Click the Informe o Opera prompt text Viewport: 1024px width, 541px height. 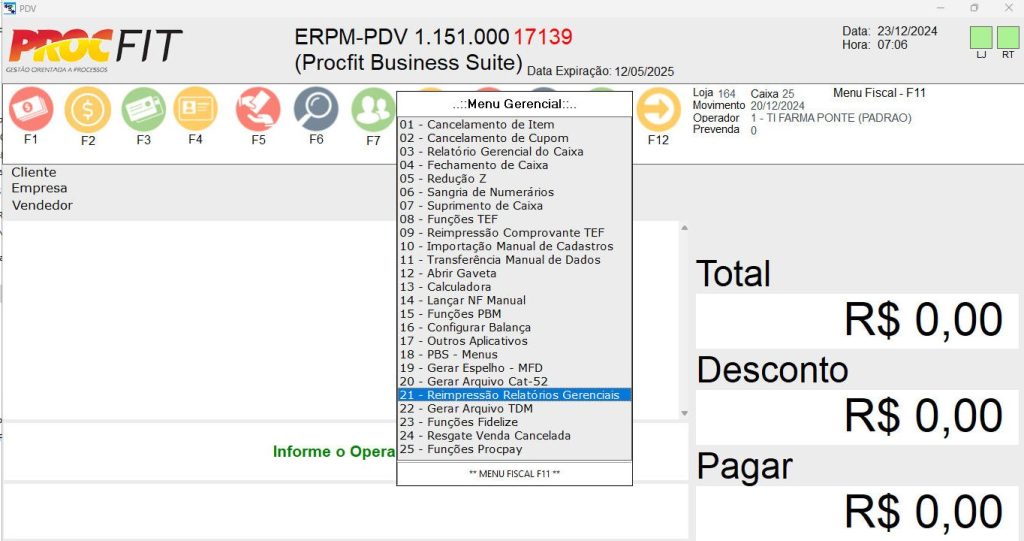(x=334, y=451)
